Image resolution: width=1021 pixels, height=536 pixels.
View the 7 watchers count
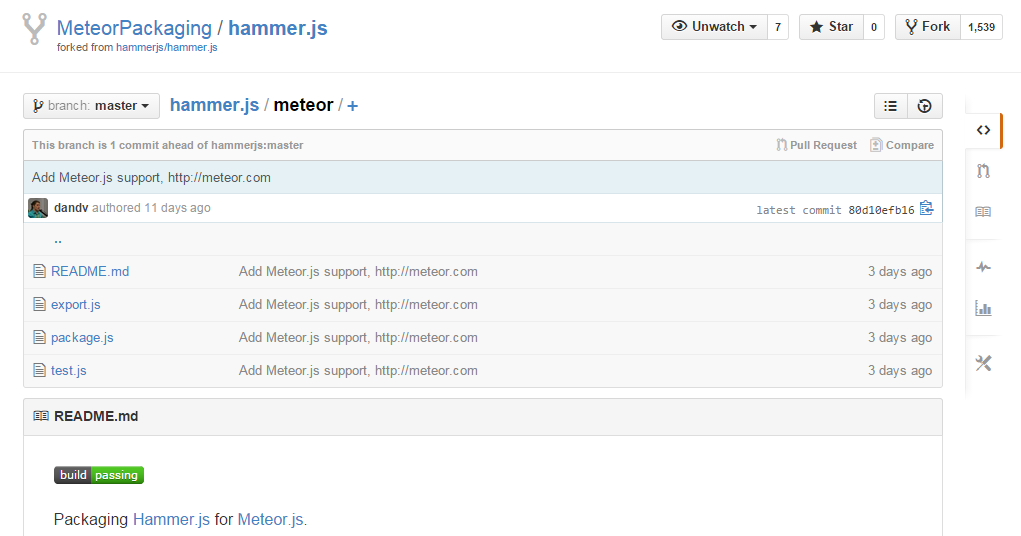[x=778, y=27]
